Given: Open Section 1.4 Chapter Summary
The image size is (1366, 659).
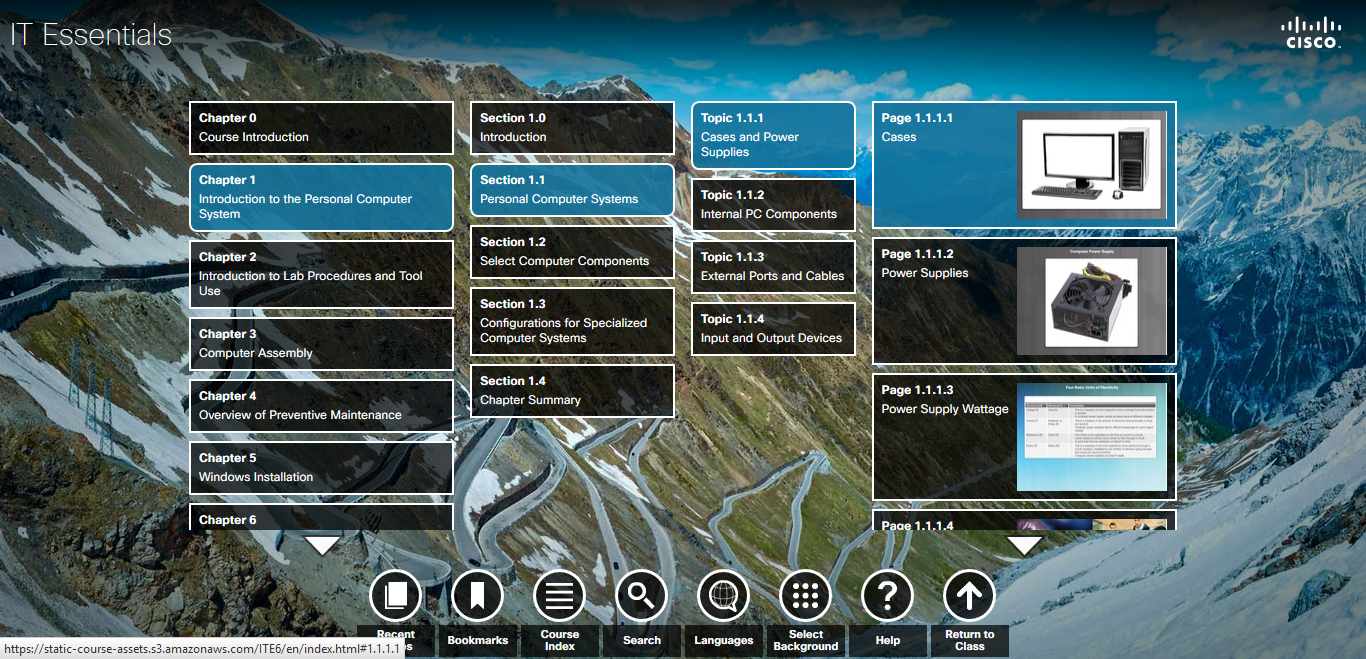Looking at the screenshot, I should (x=572, y=391).
